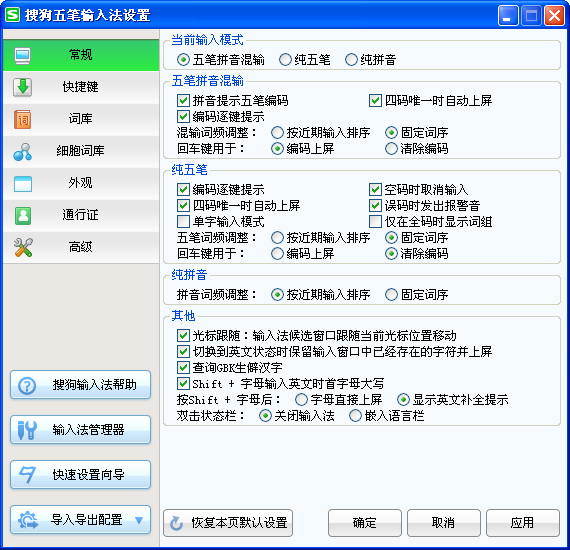Screen dimensions: 570x550
Task: Toggle 切换到英文状态时保留输入 checkbox
Action: (x=183, y=352)
